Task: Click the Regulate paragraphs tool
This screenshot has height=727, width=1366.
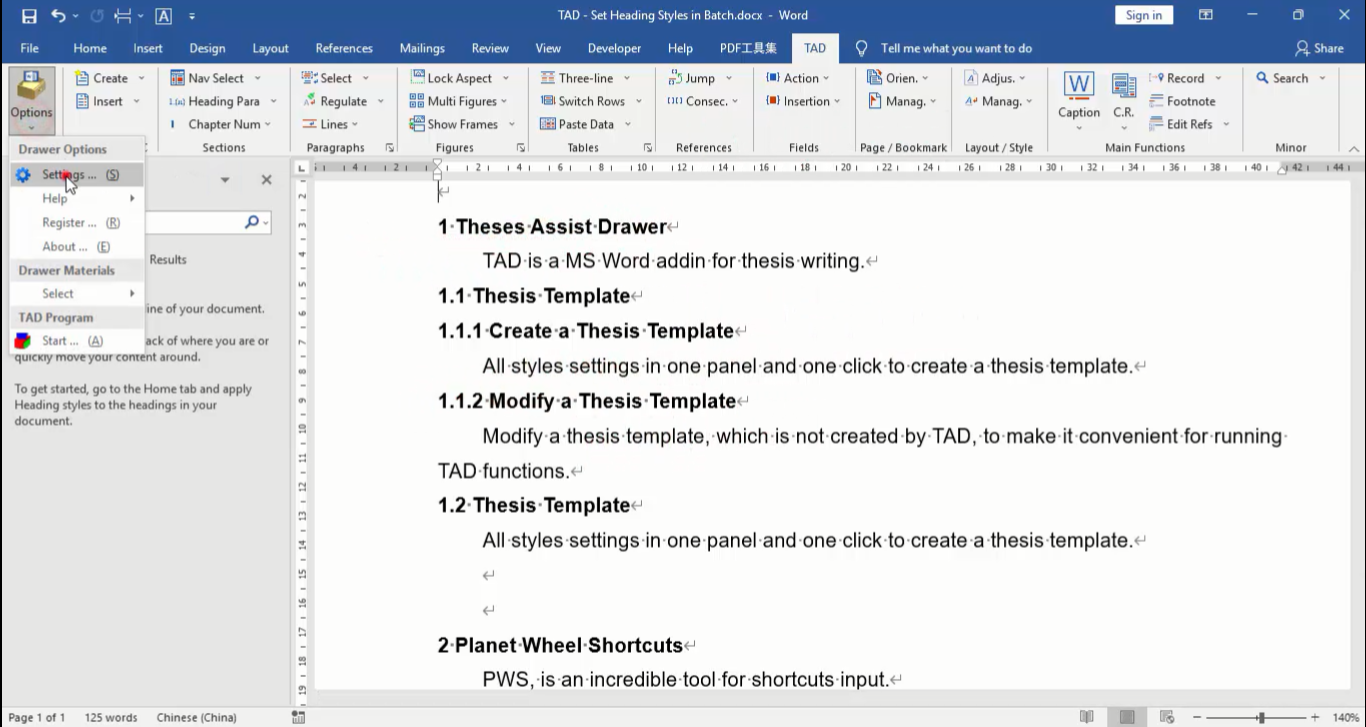Action: pyautogui.click(x=334, y=101)
